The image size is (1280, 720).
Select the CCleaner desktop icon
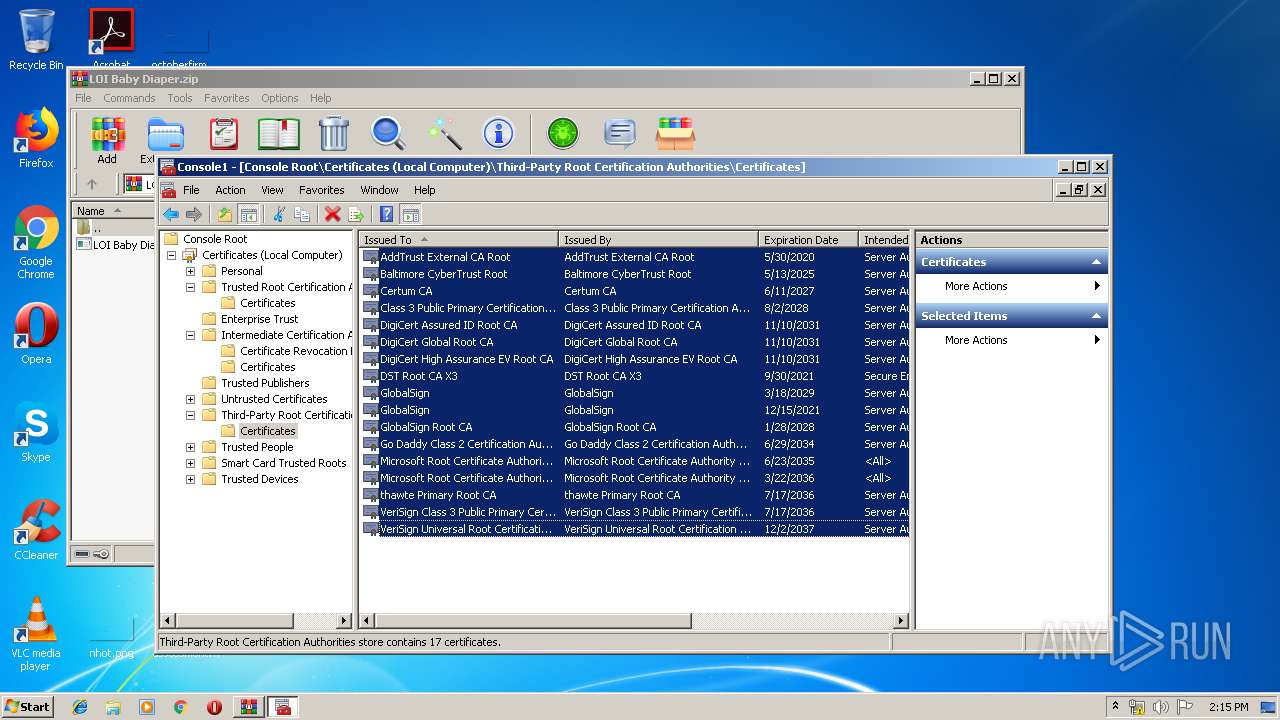(36, 531)
